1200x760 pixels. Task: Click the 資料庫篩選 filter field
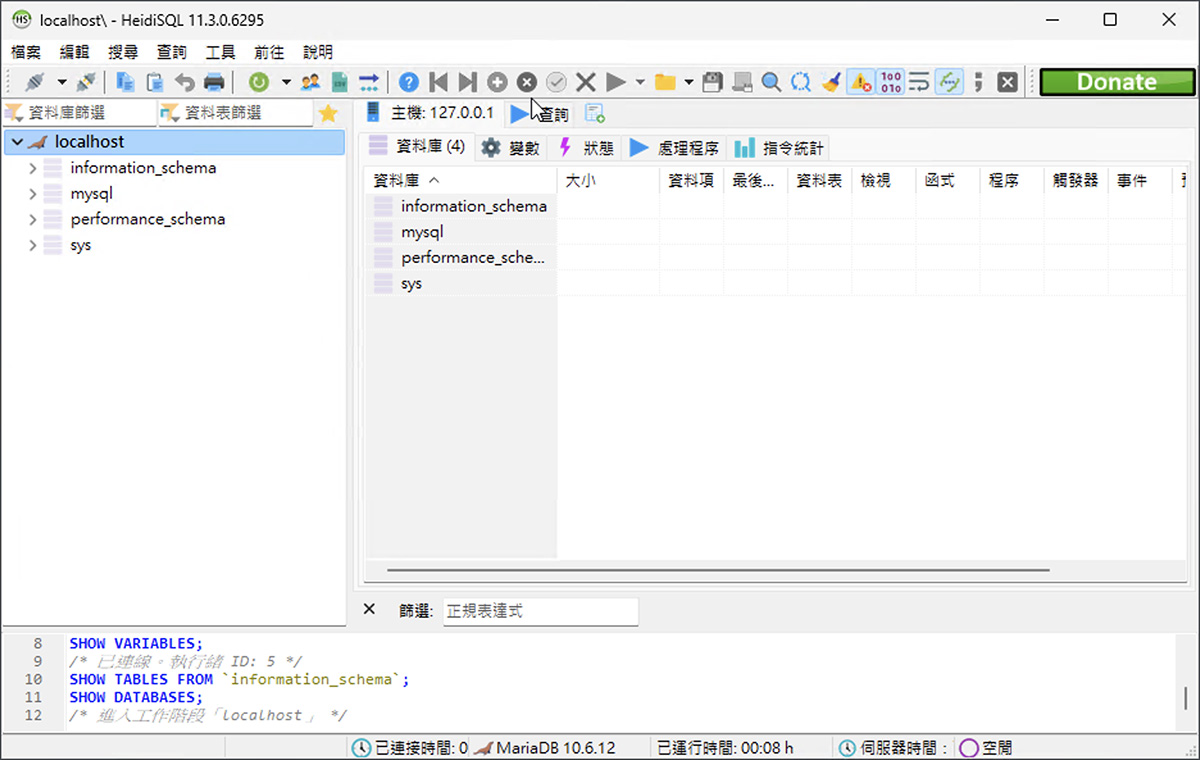(80, 113)
